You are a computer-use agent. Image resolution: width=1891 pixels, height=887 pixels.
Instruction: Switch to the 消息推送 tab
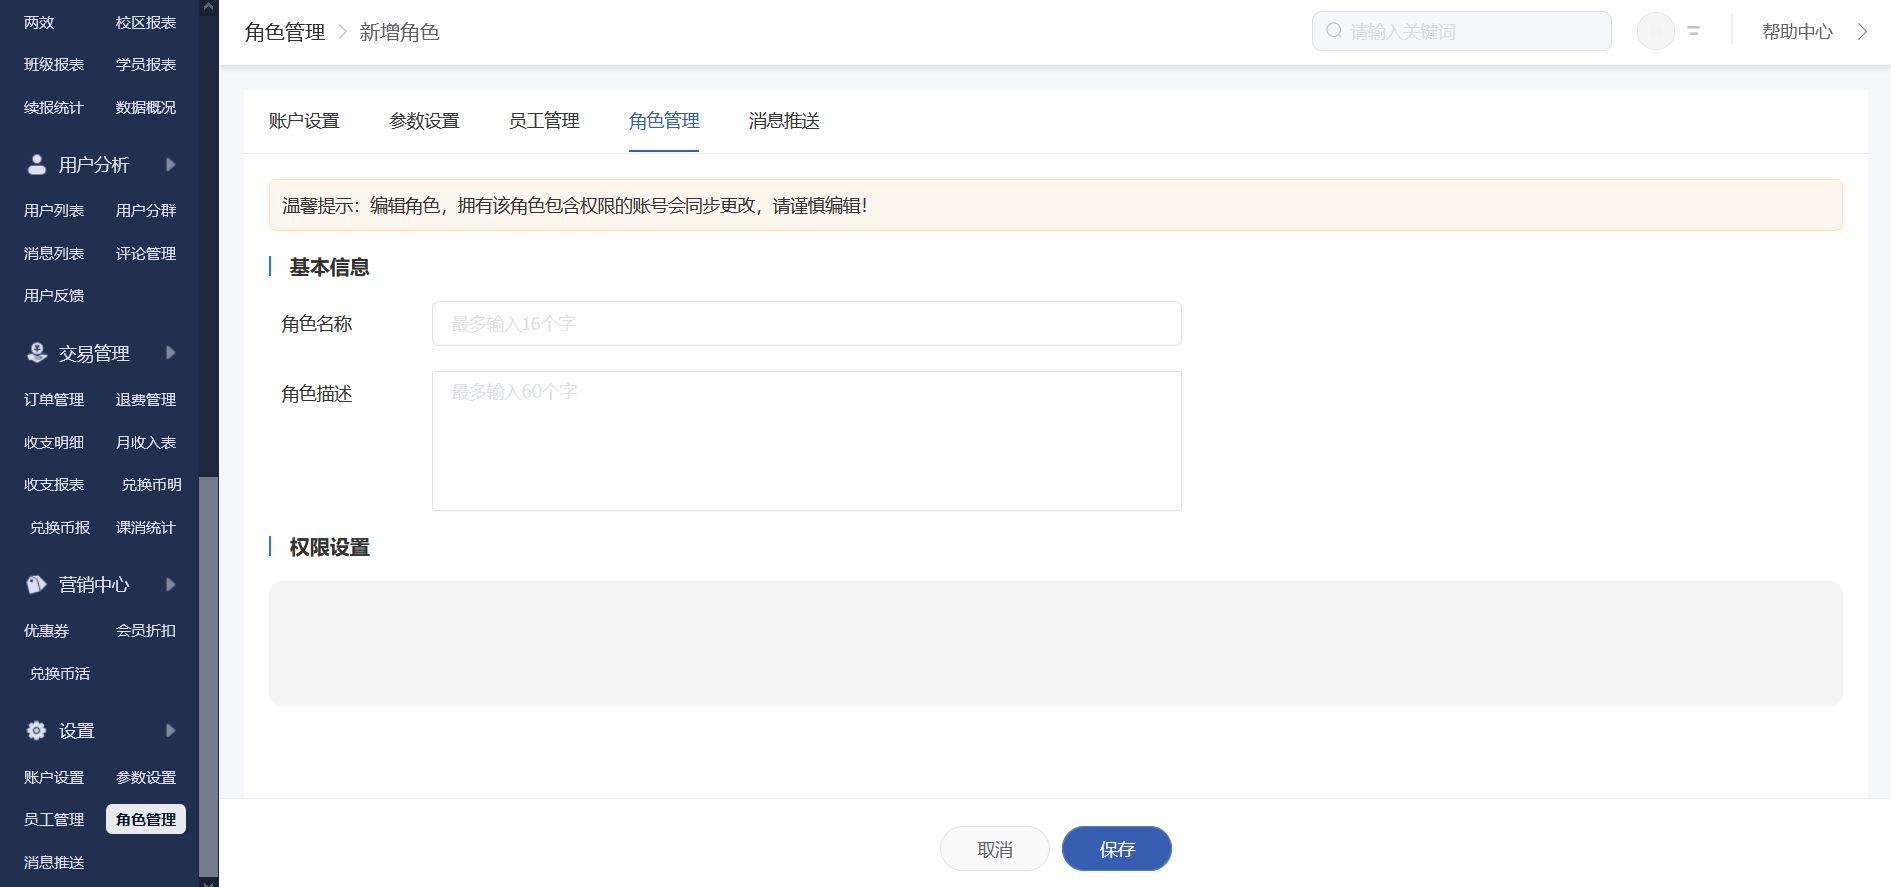[x=784, y=121]
